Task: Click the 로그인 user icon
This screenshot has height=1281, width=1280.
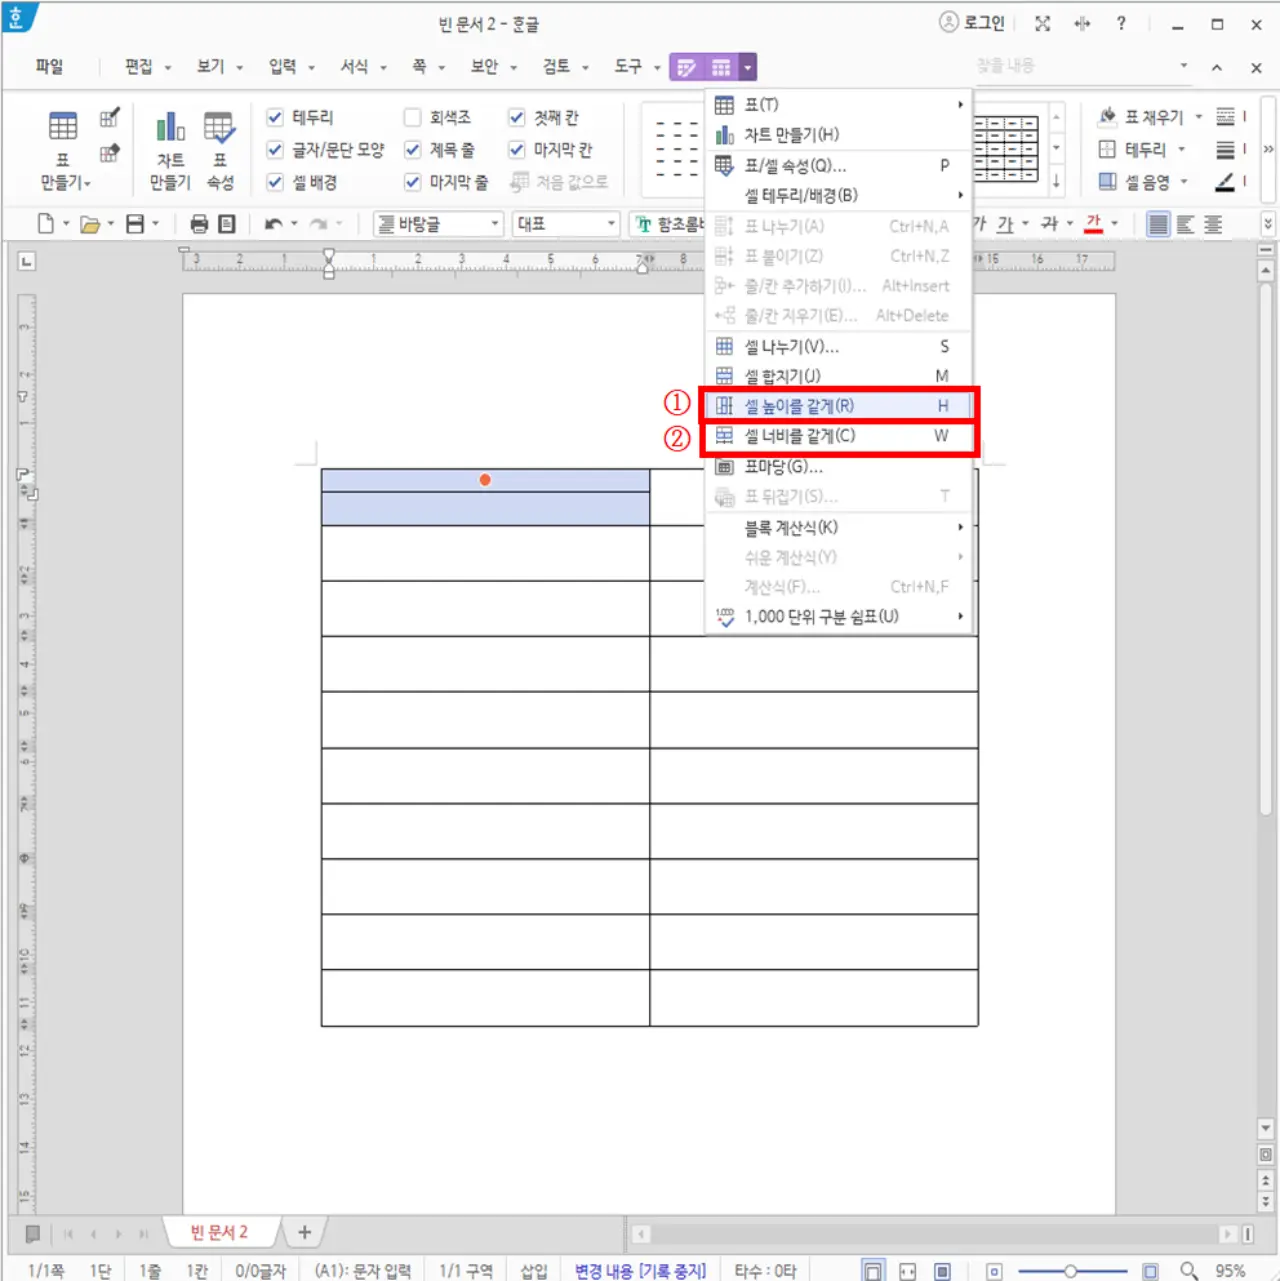Action: point(949,22)
